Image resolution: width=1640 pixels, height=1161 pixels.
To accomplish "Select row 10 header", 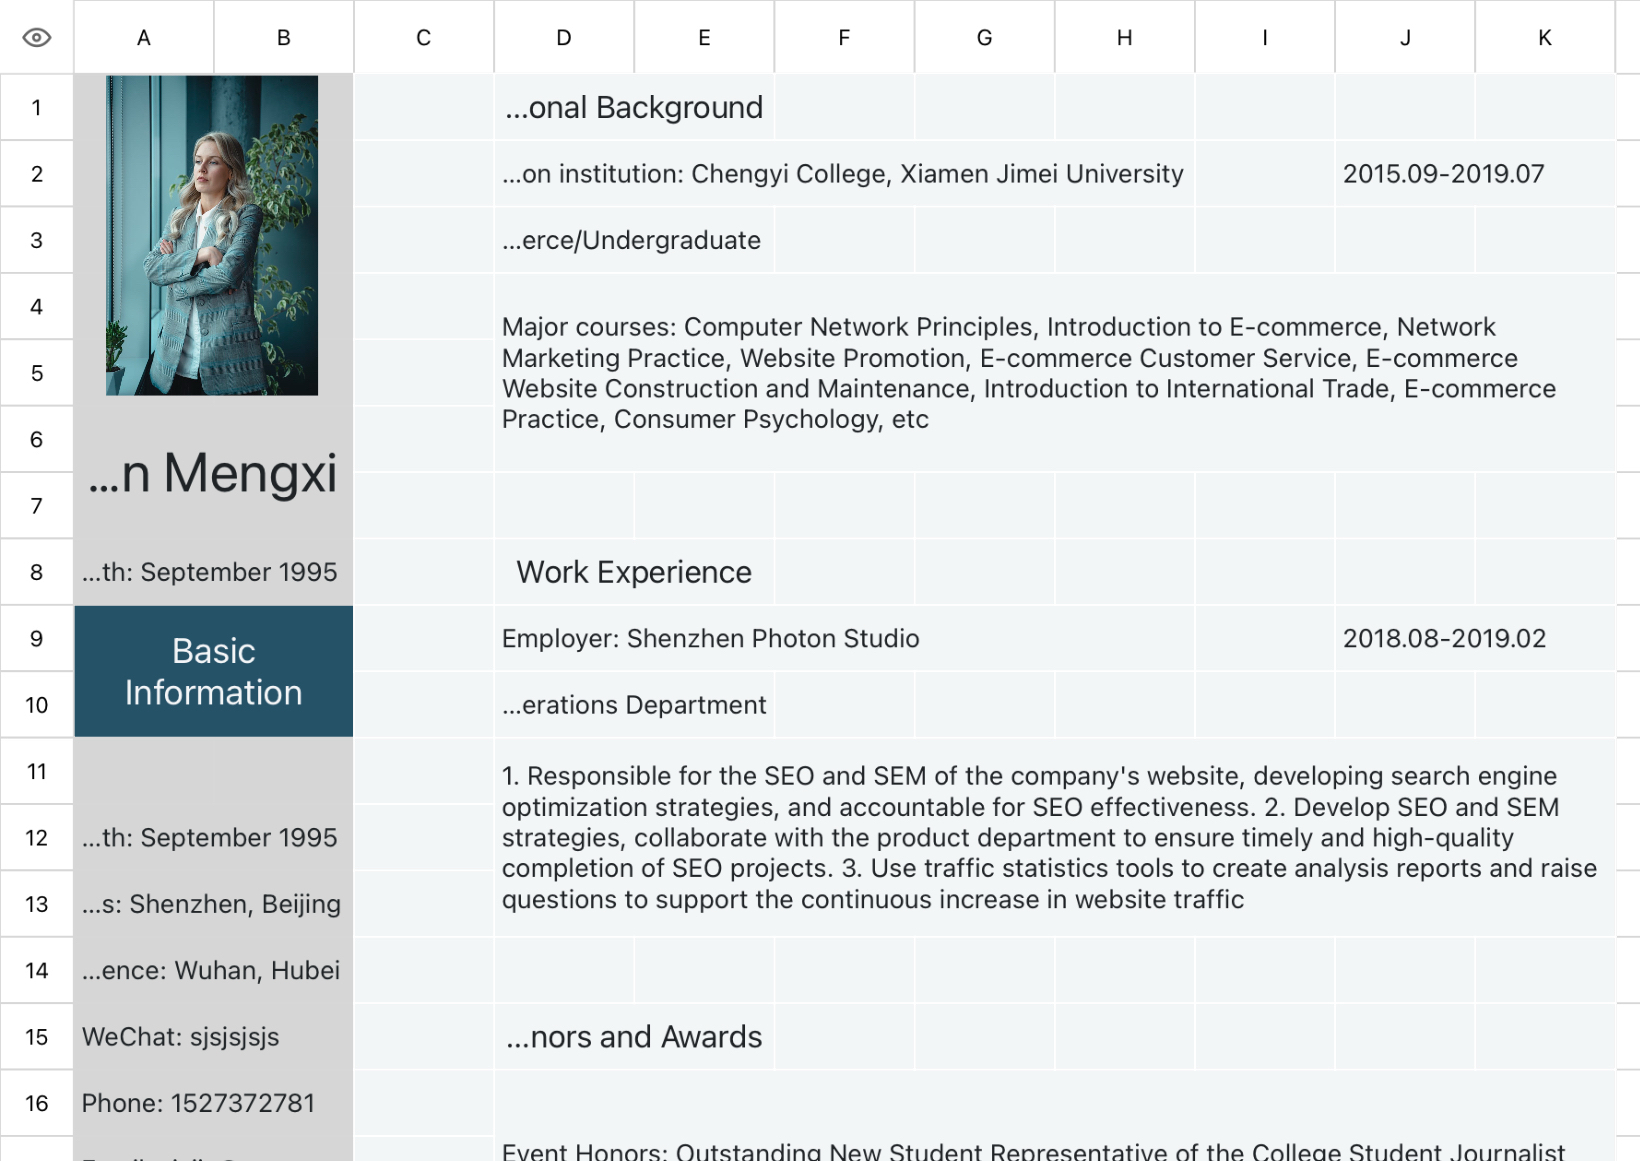I will (37, 705).
